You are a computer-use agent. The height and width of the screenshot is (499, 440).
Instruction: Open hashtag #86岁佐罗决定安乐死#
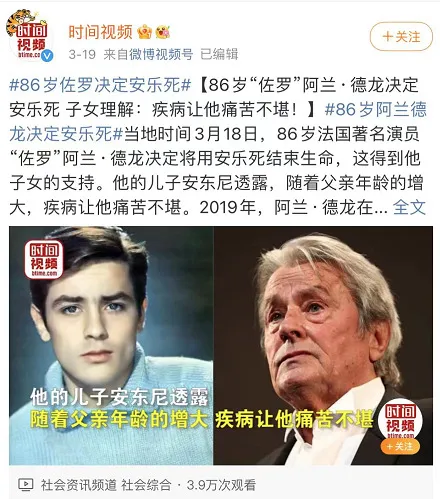point(100,85)
